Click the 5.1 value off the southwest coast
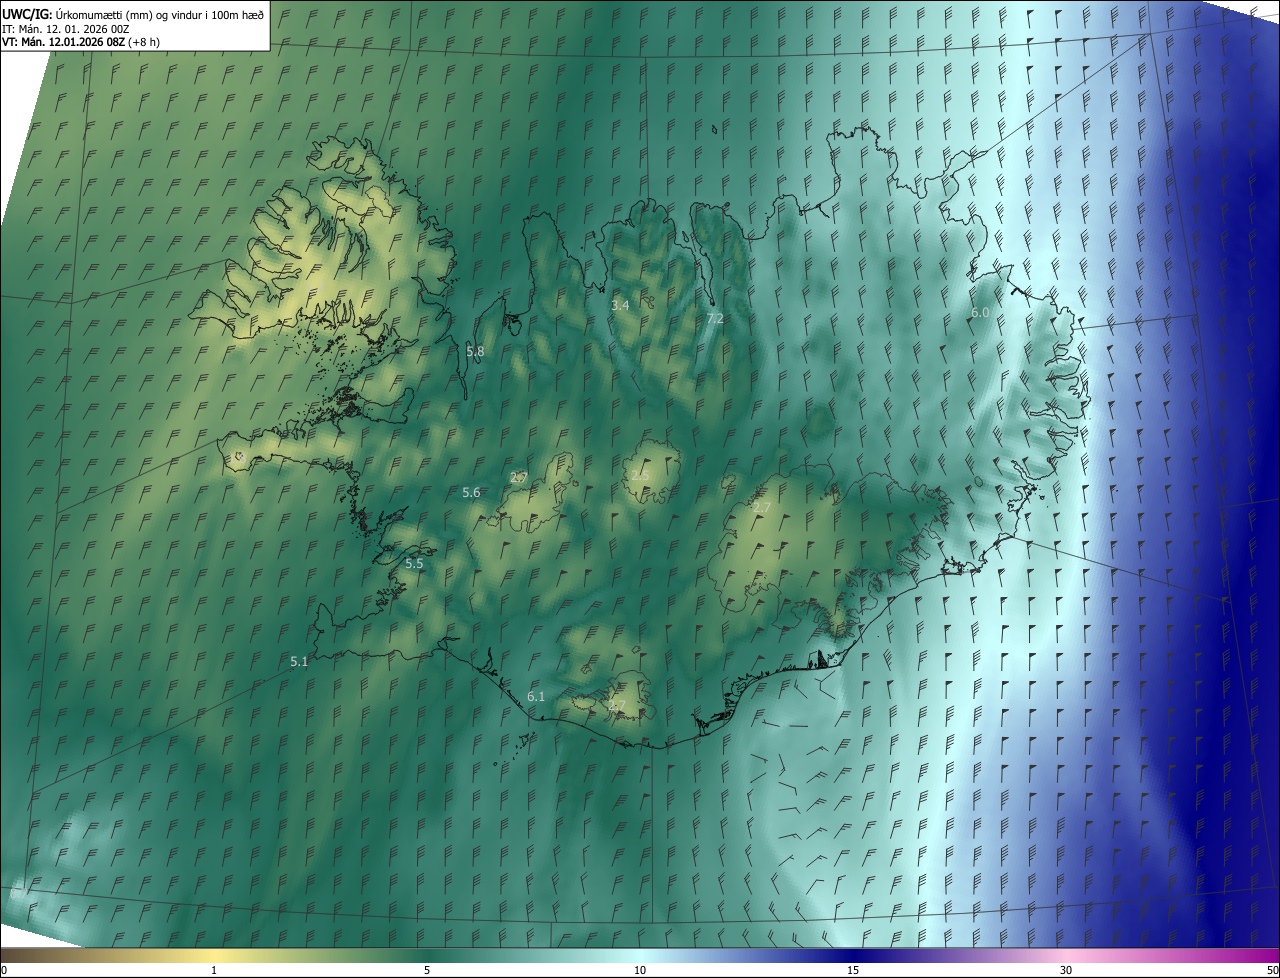This screenshot has height=978, width=1280. click(299, 662)
